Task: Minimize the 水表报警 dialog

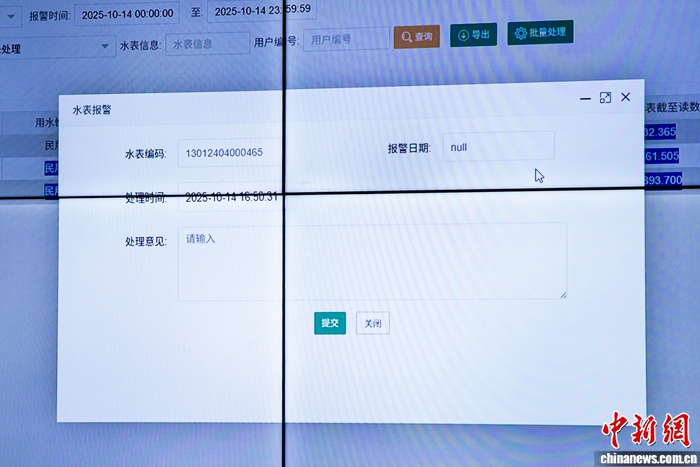Action: coord(585,98)
